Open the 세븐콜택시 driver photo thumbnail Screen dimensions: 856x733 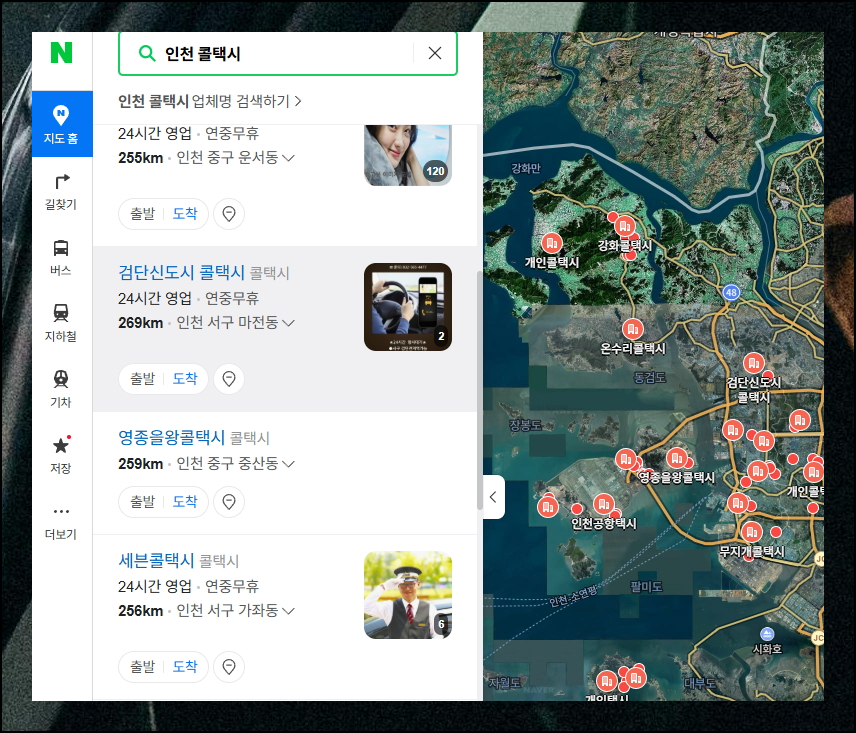tap(408, 595)
